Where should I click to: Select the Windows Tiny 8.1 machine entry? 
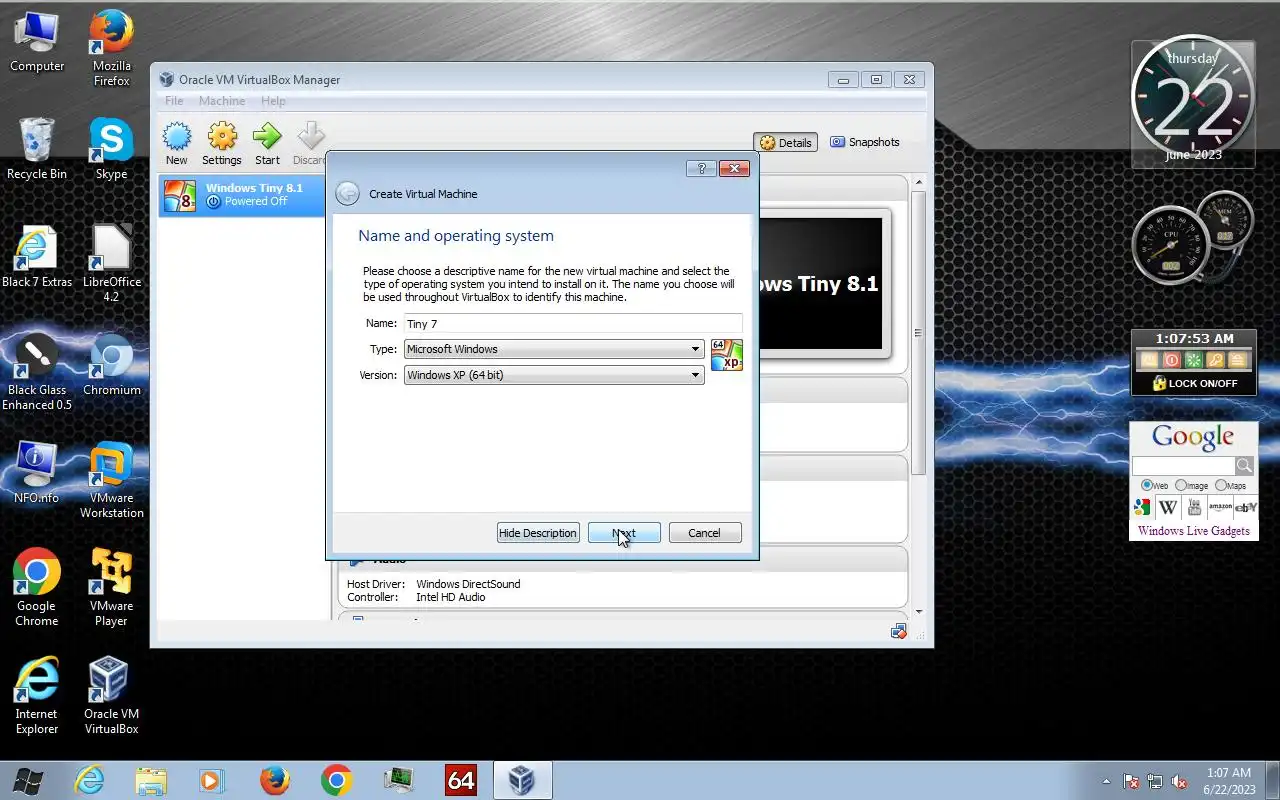pyautogui.click(x=242, y=195)
